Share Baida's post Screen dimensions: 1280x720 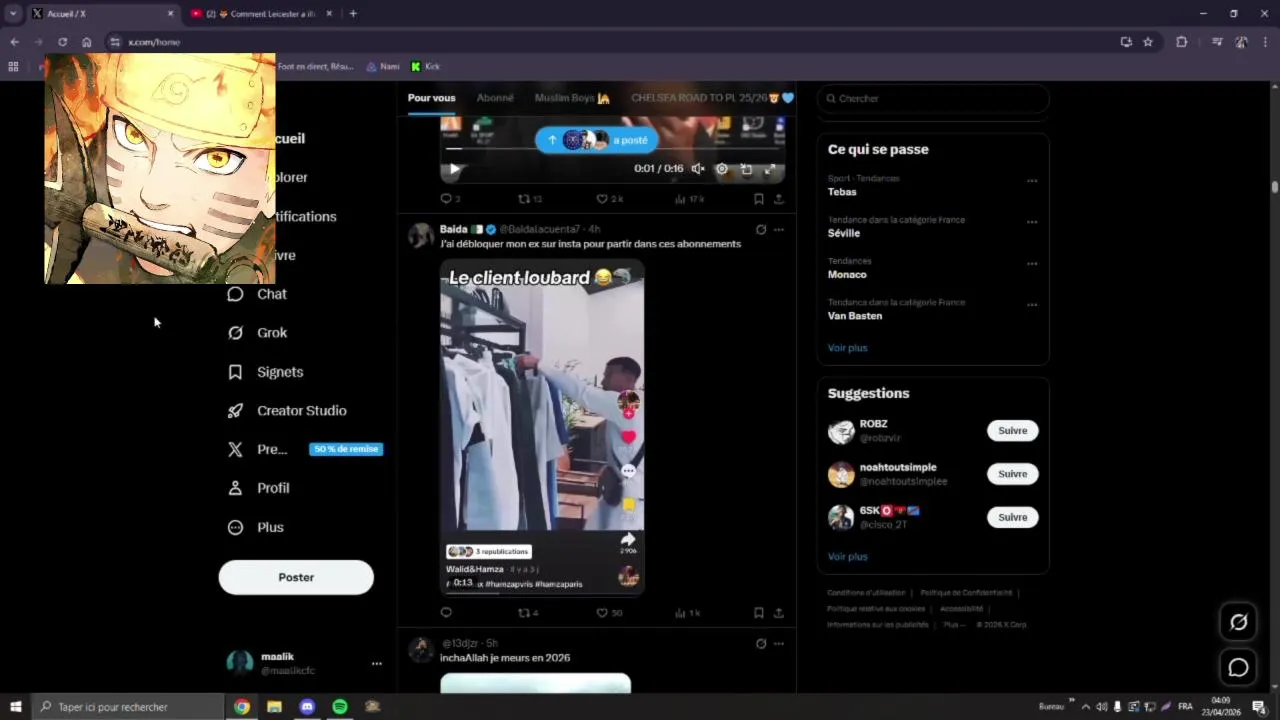pyautogui.click(x=779, y=613)
